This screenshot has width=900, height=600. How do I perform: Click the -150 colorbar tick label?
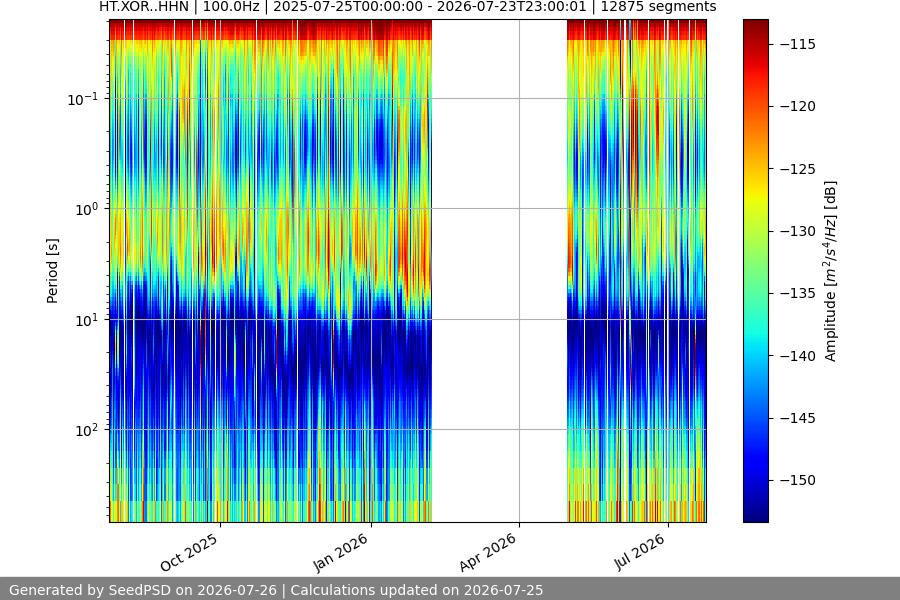798,480
